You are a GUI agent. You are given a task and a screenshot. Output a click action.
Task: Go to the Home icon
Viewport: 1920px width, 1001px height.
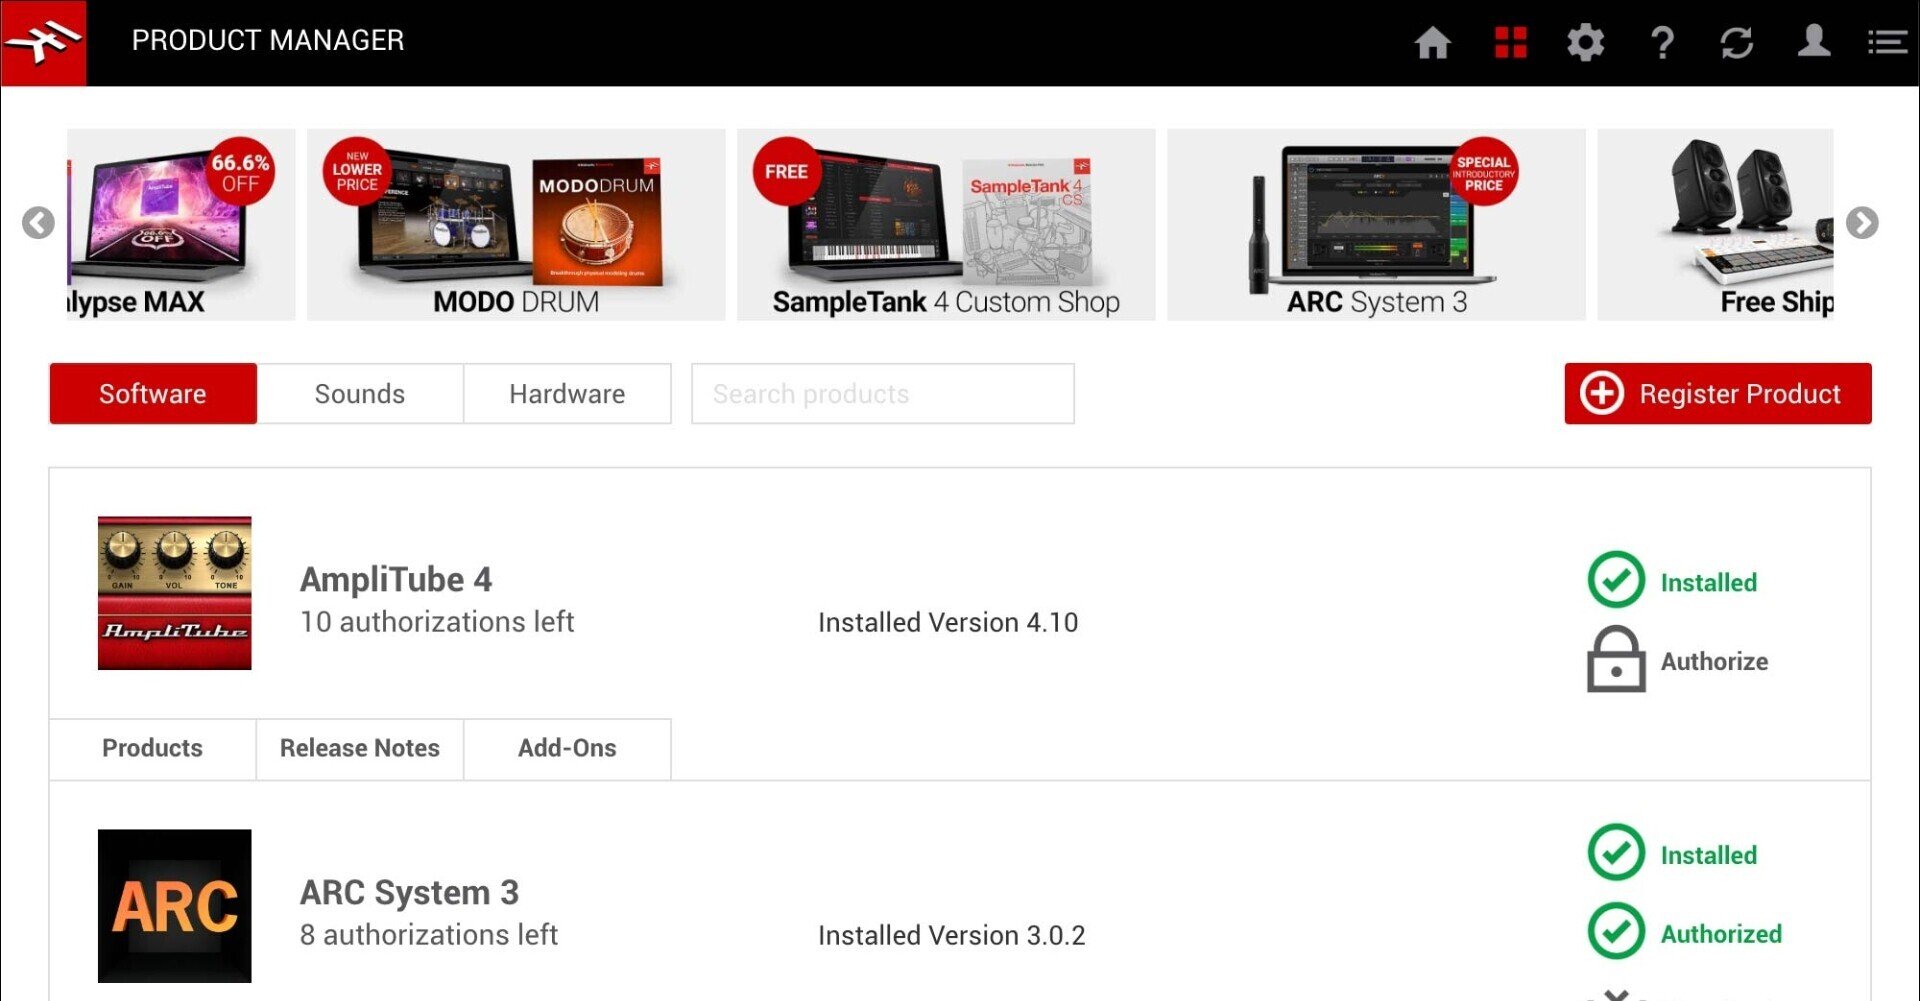click(1432, 43)
